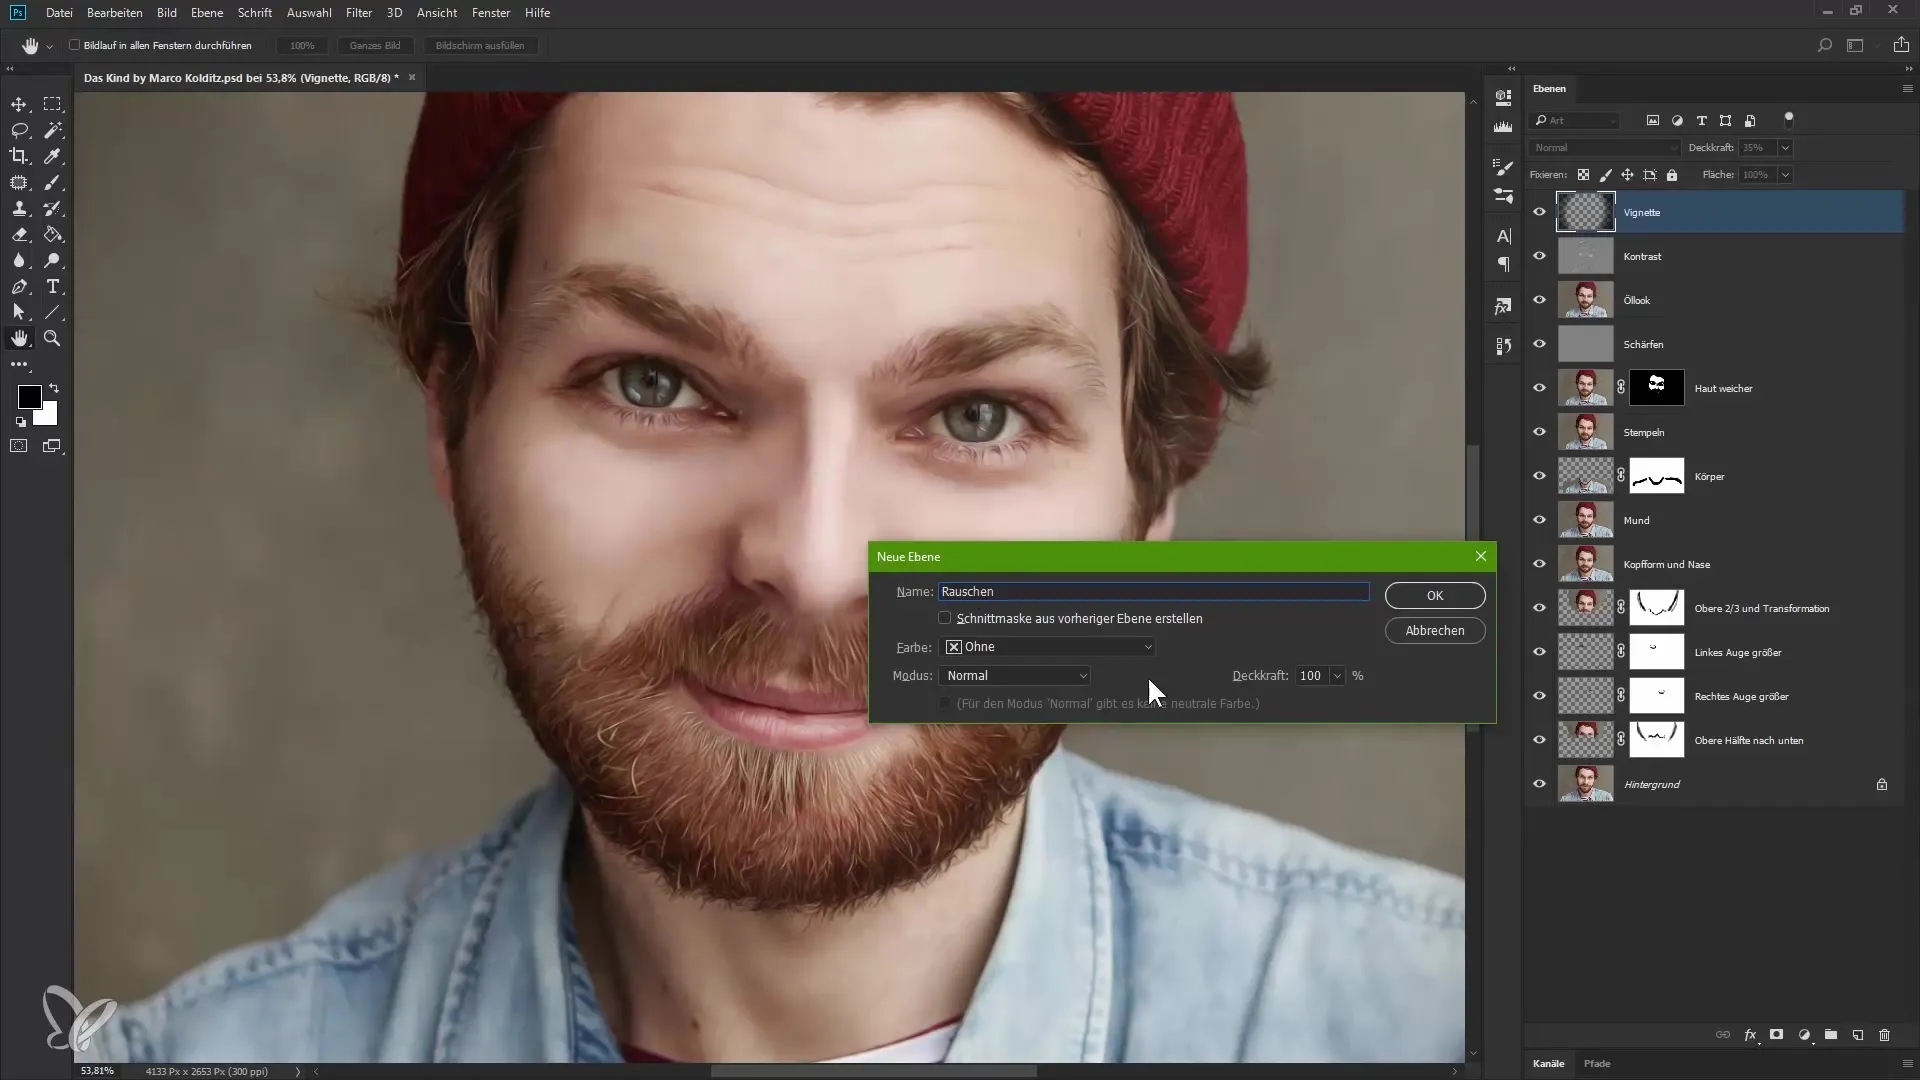Select the Paint Bucket tool

[52, 234]
